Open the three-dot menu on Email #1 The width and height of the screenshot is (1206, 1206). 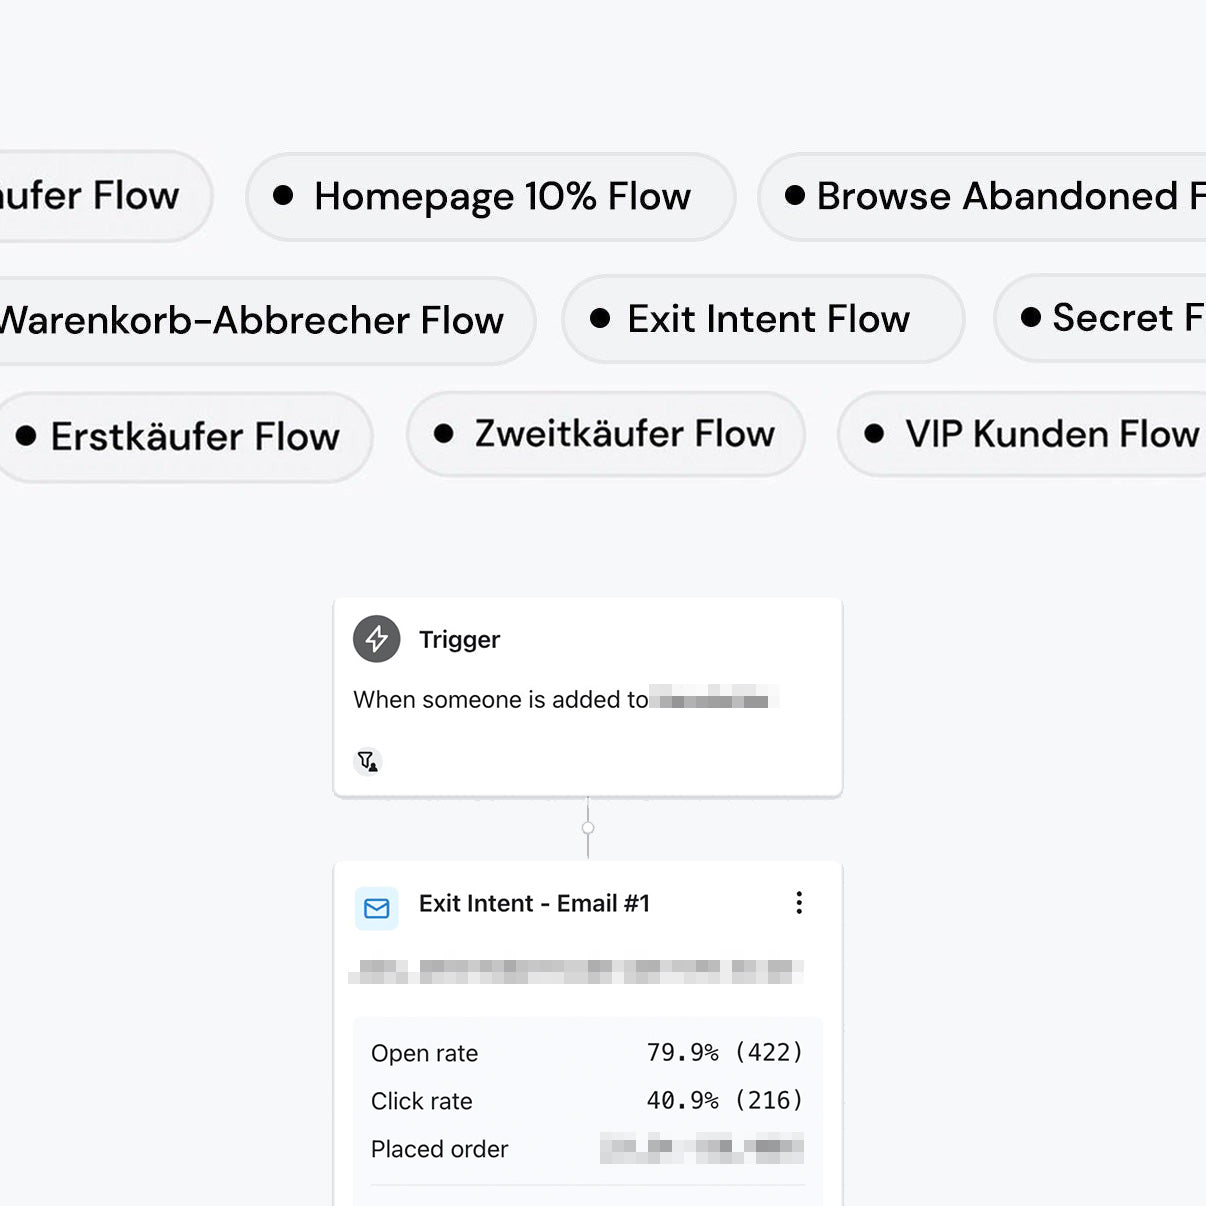[799, 903]
